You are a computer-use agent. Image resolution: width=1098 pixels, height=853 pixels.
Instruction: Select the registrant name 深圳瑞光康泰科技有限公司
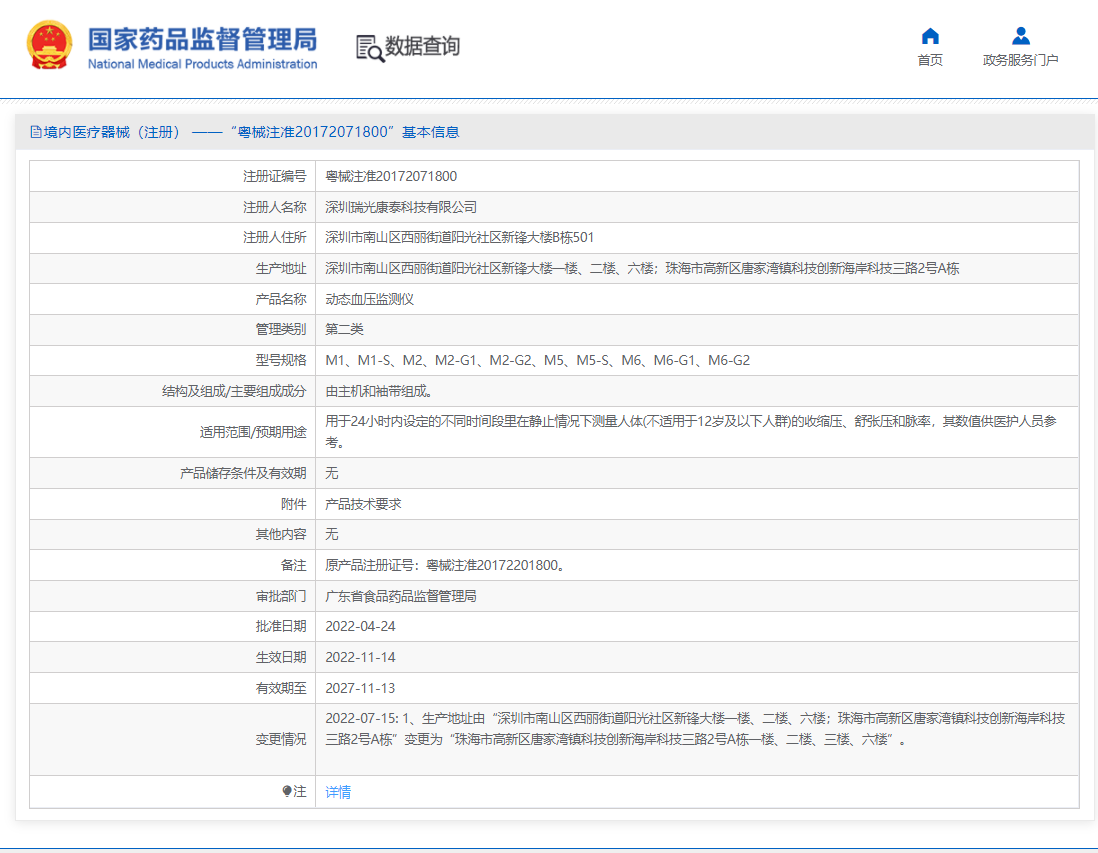401,207
